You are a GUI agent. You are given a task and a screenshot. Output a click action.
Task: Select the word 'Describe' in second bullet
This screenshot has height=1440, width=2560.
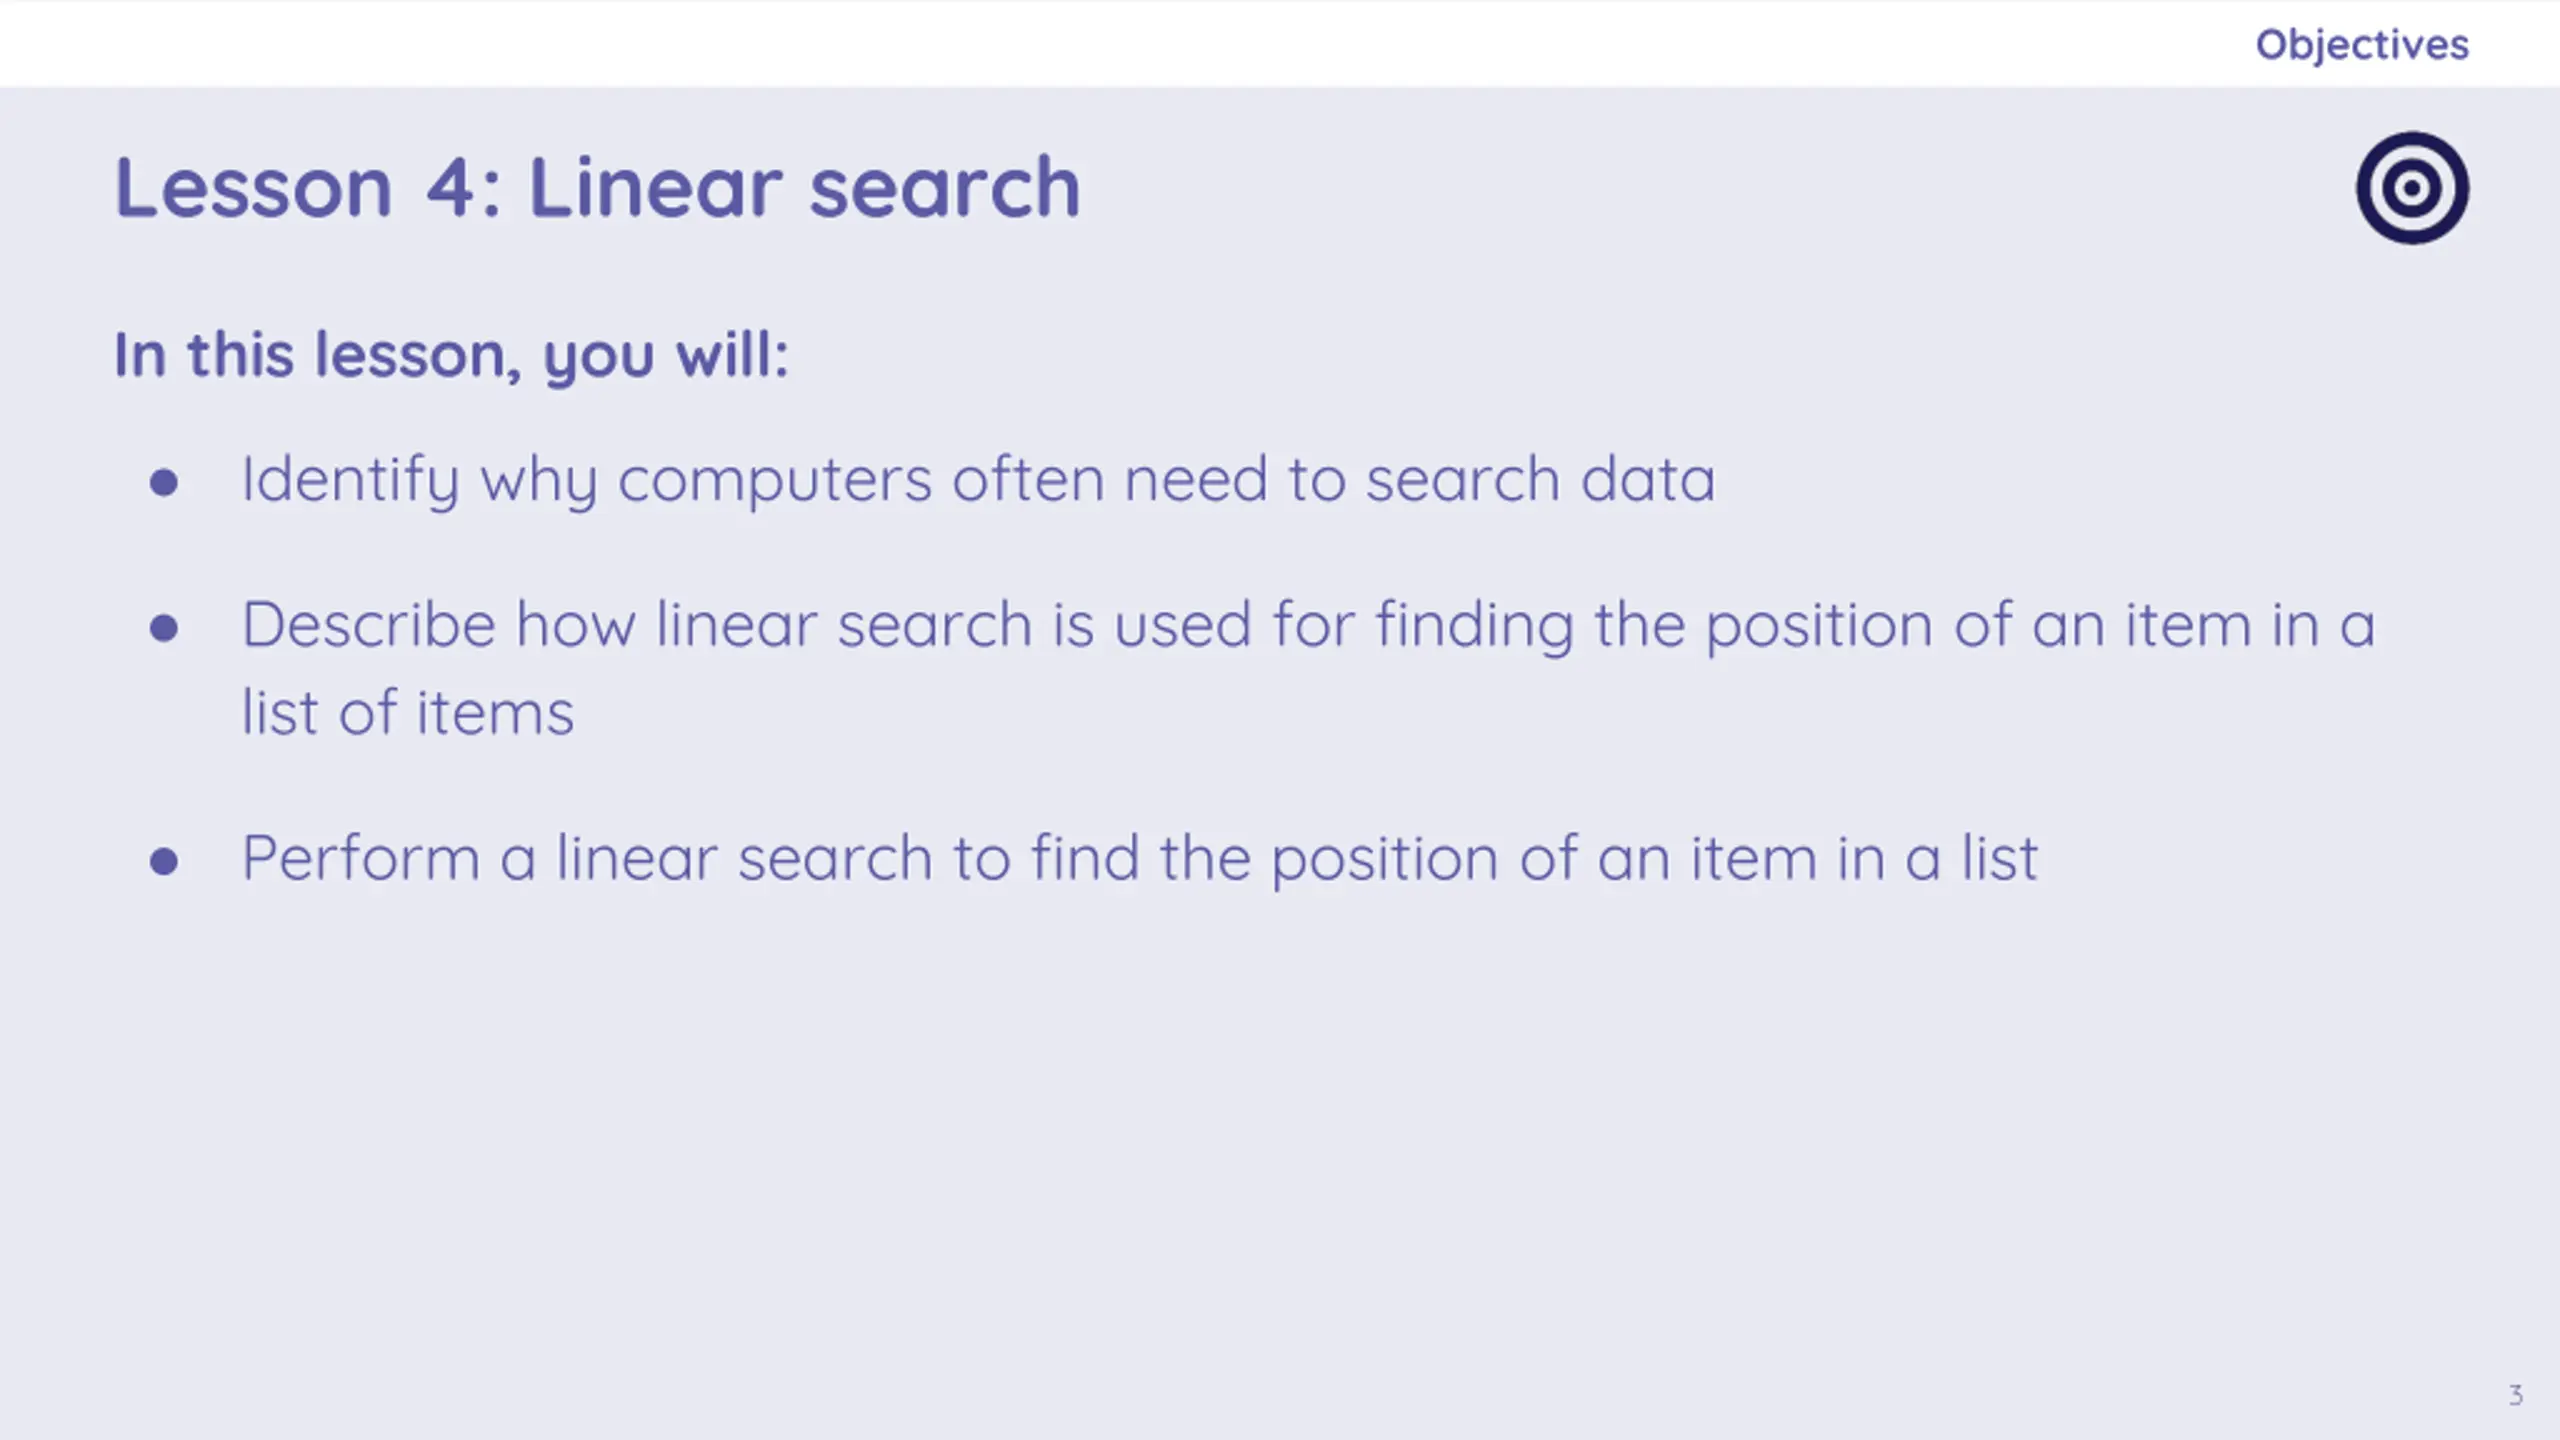coord(368,624)
